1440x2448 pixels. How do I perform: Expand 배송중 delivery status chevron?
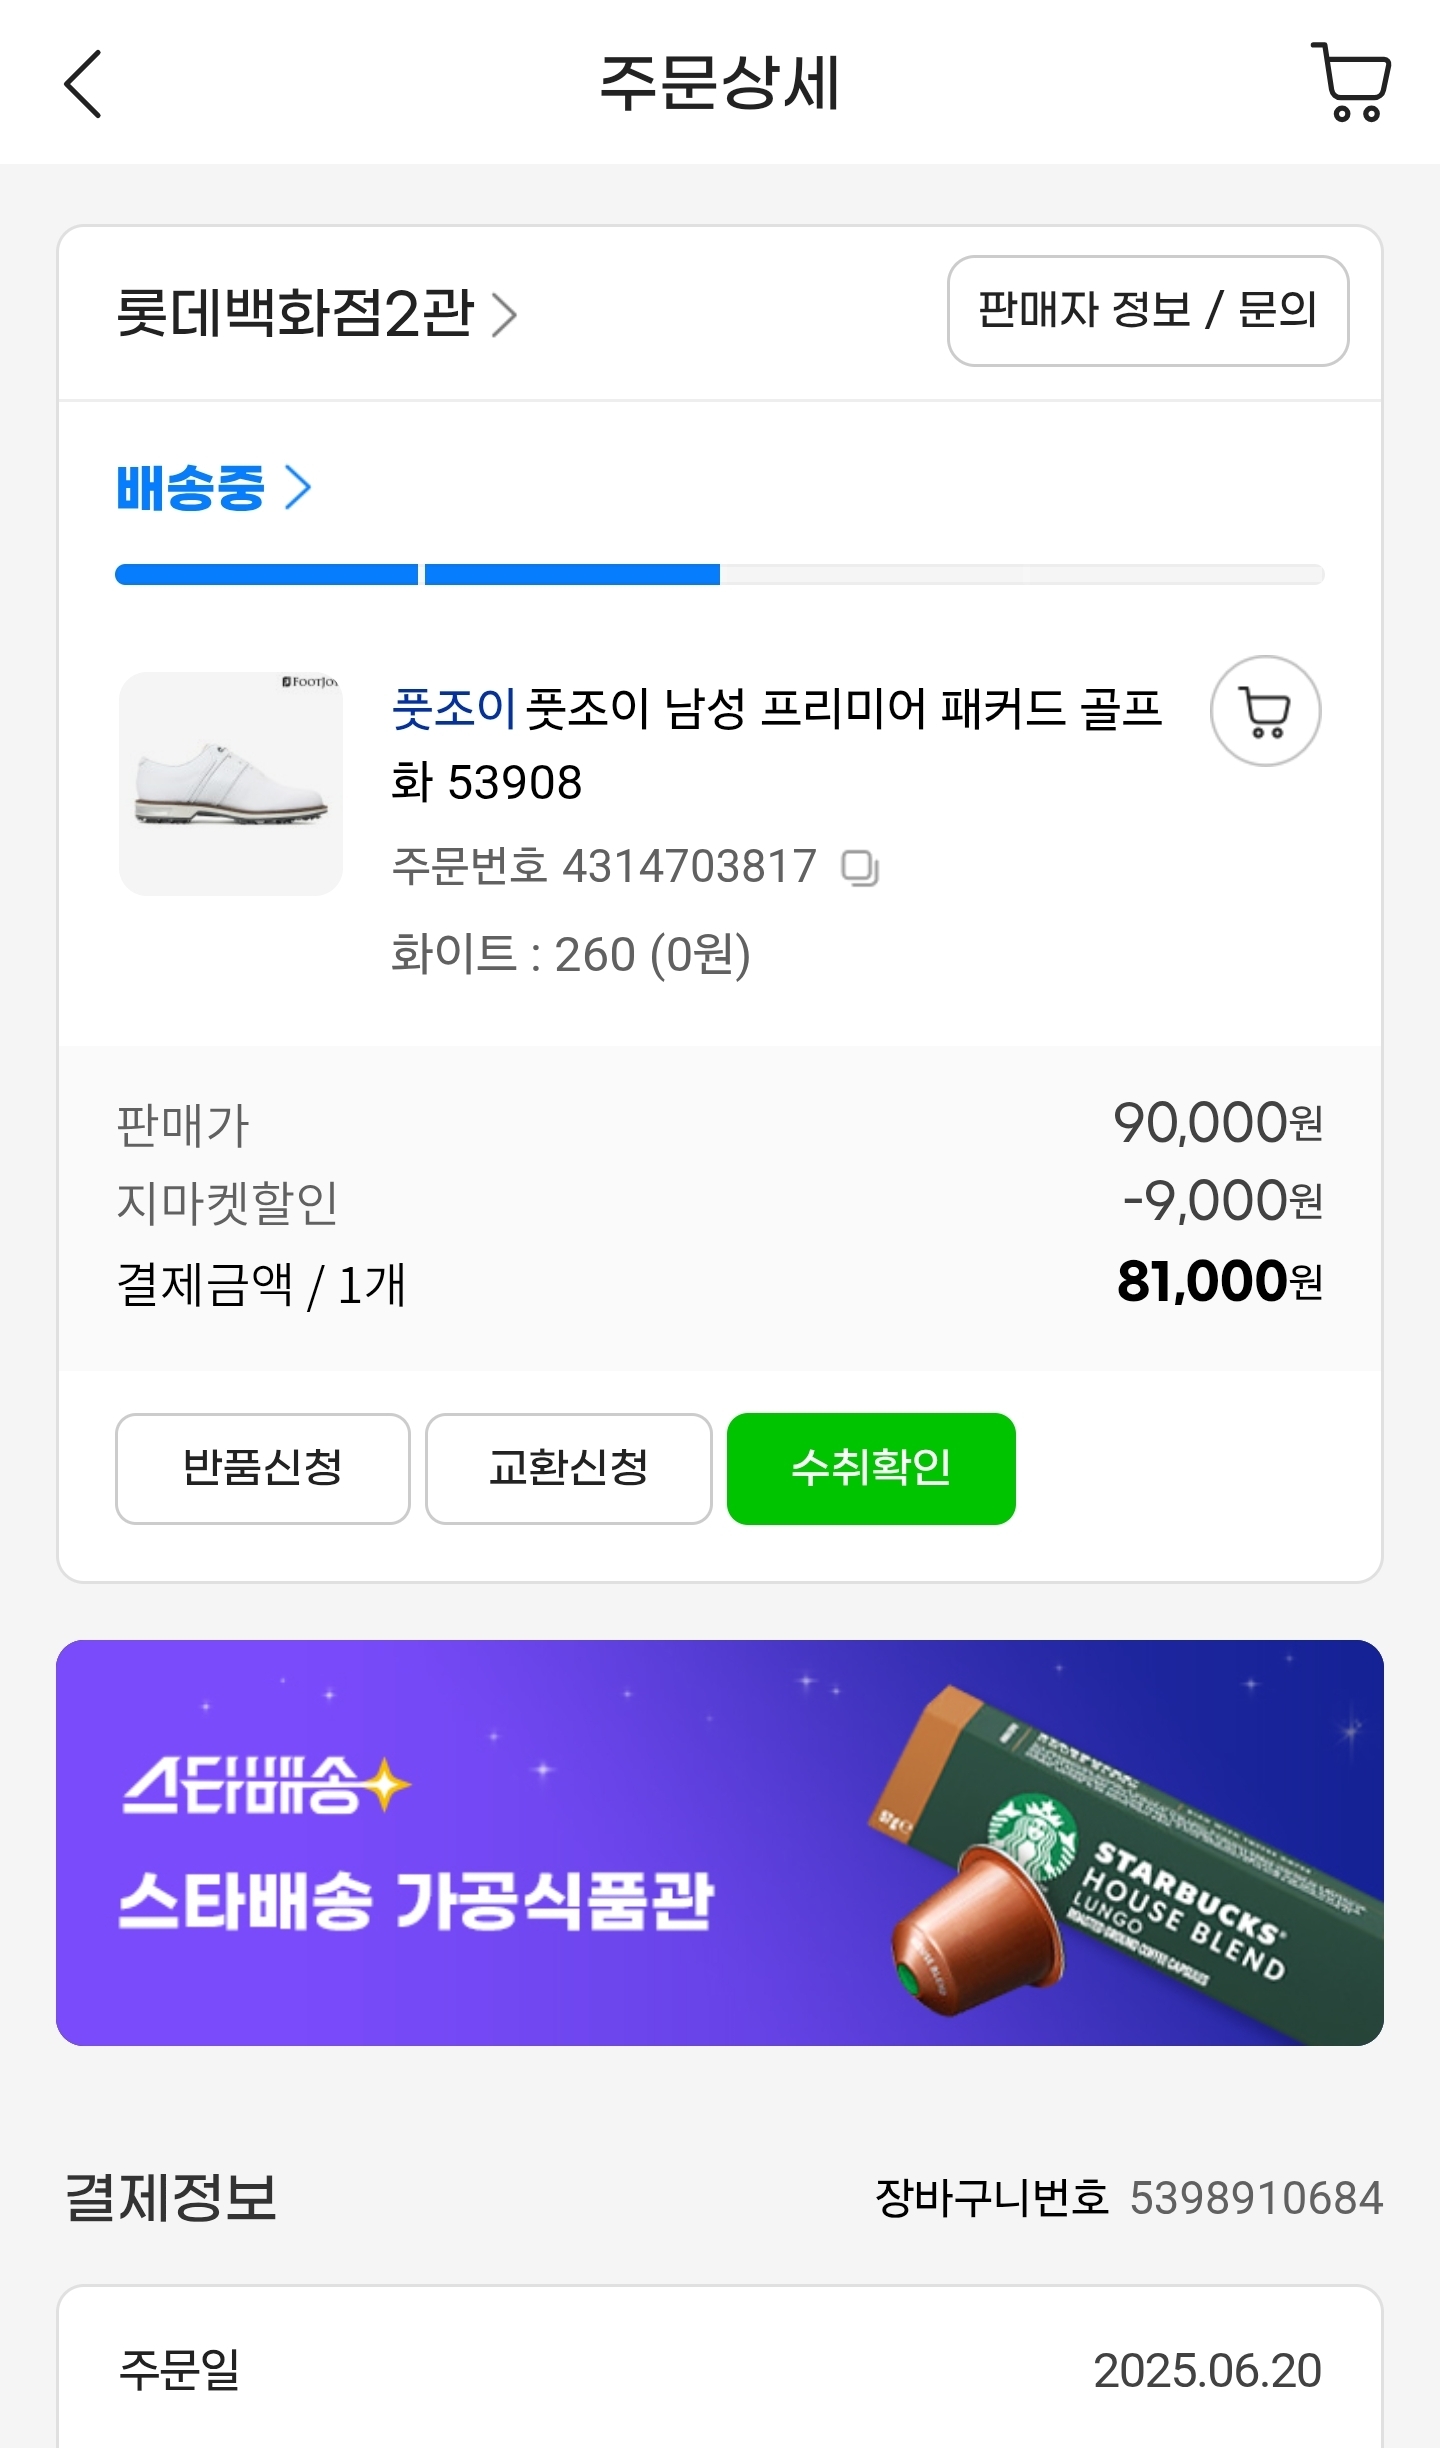(299, 488)
